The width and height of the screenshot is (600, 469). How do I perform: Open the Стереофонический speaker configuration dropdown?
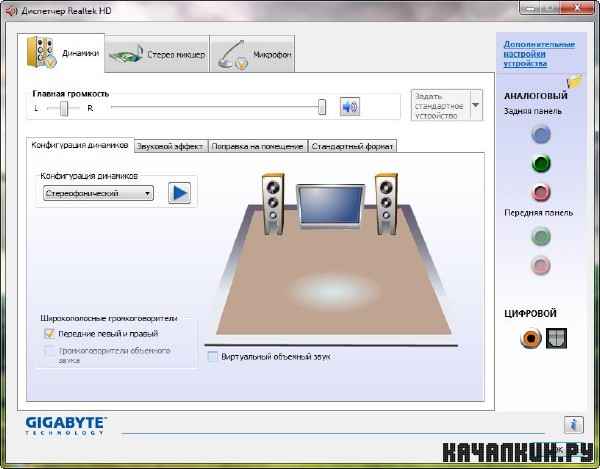click(x=98, y=193)
